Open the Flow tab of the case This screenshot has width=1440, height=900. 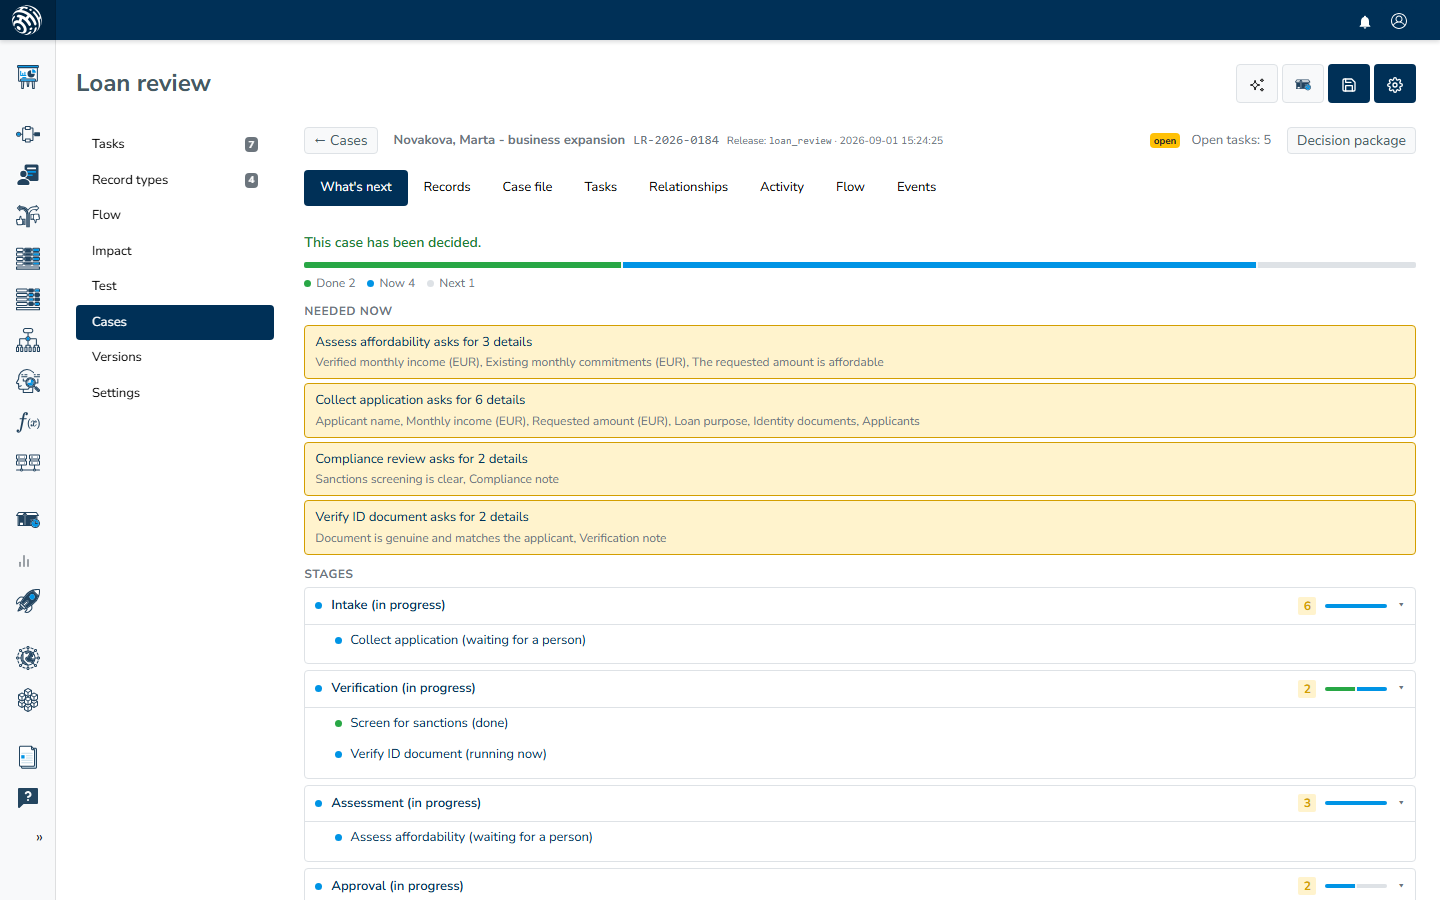[850, 187]
